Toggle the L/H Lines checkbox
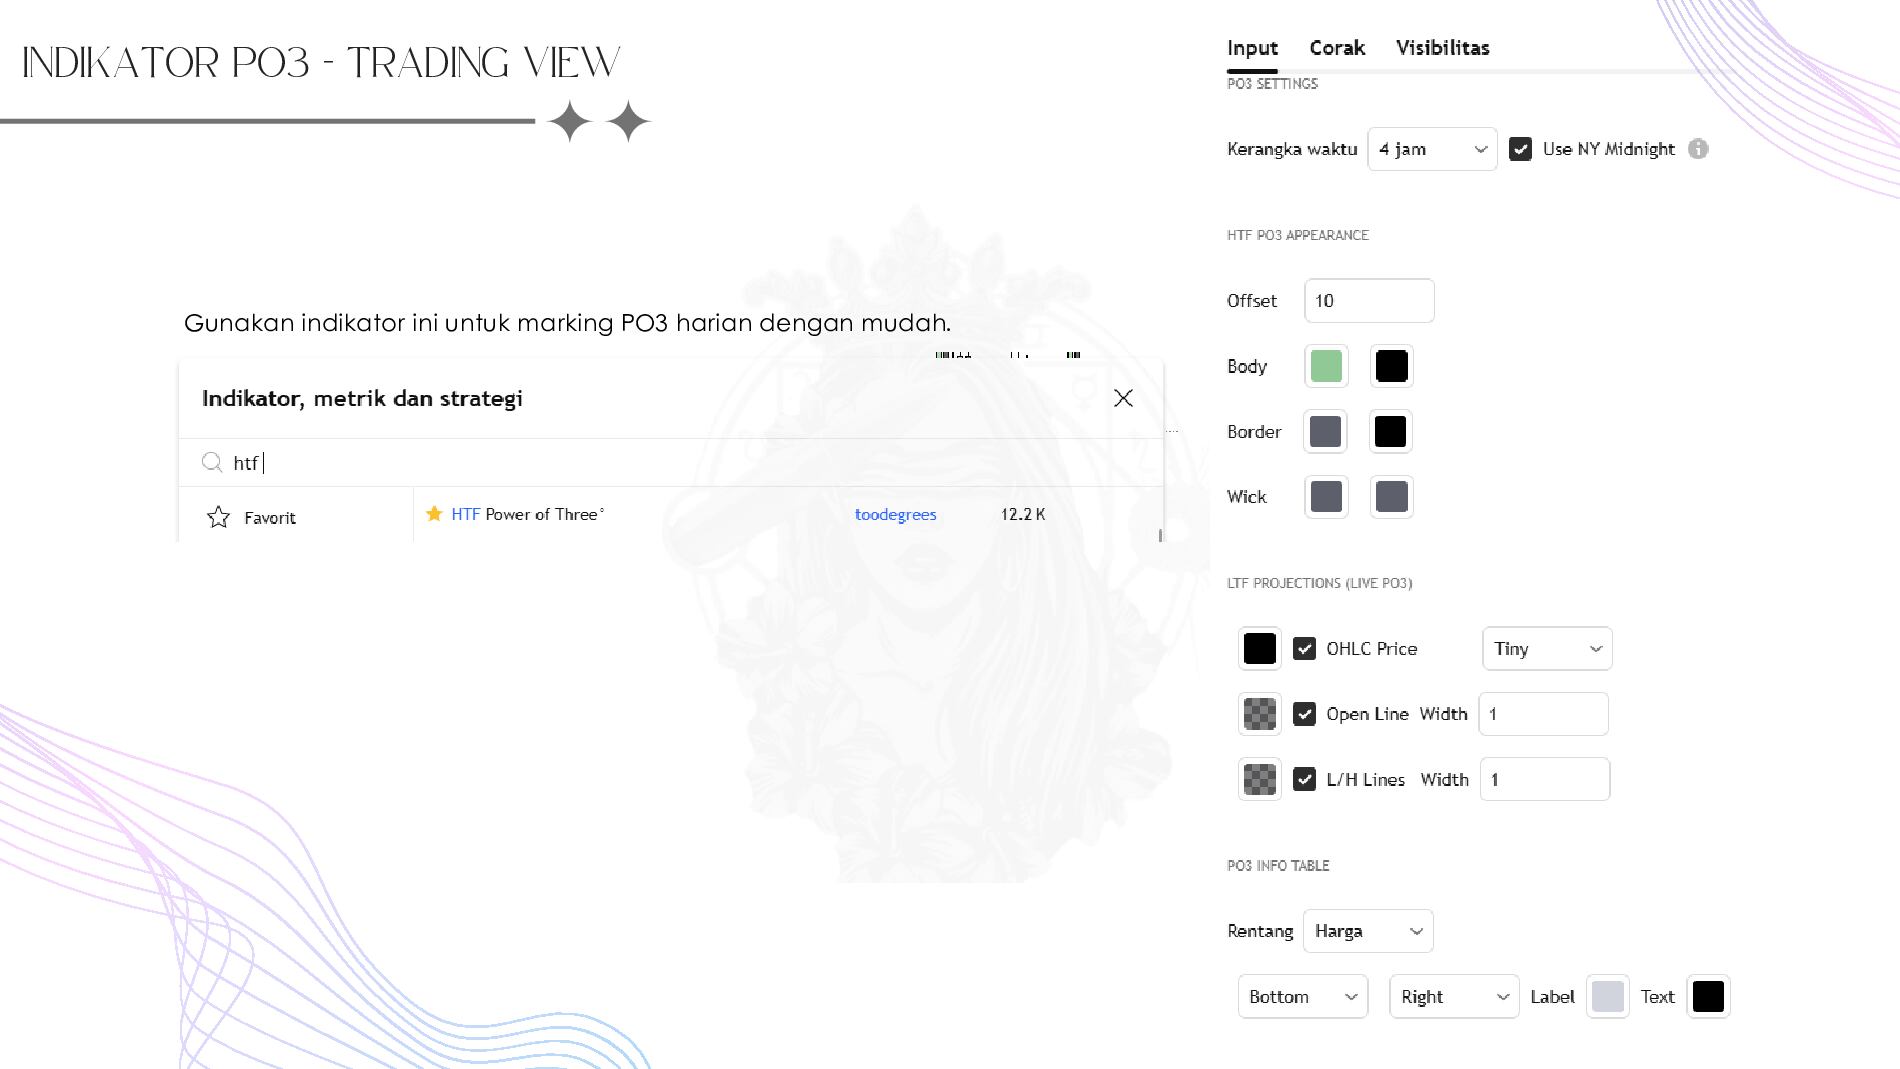Image resolution: width=1900 pixels, height=1069 pixels. [1304, 779]
